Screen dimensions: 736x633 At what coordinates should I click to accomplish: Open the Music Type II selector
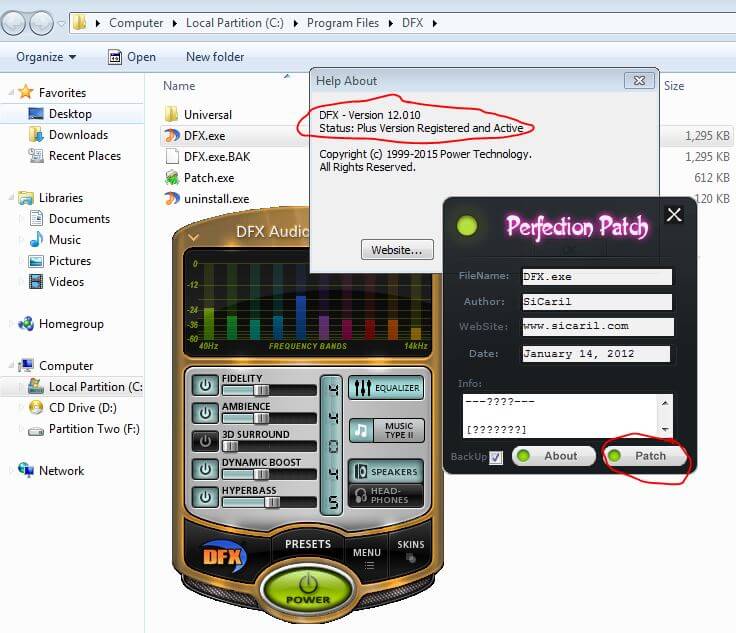(386, 430)
